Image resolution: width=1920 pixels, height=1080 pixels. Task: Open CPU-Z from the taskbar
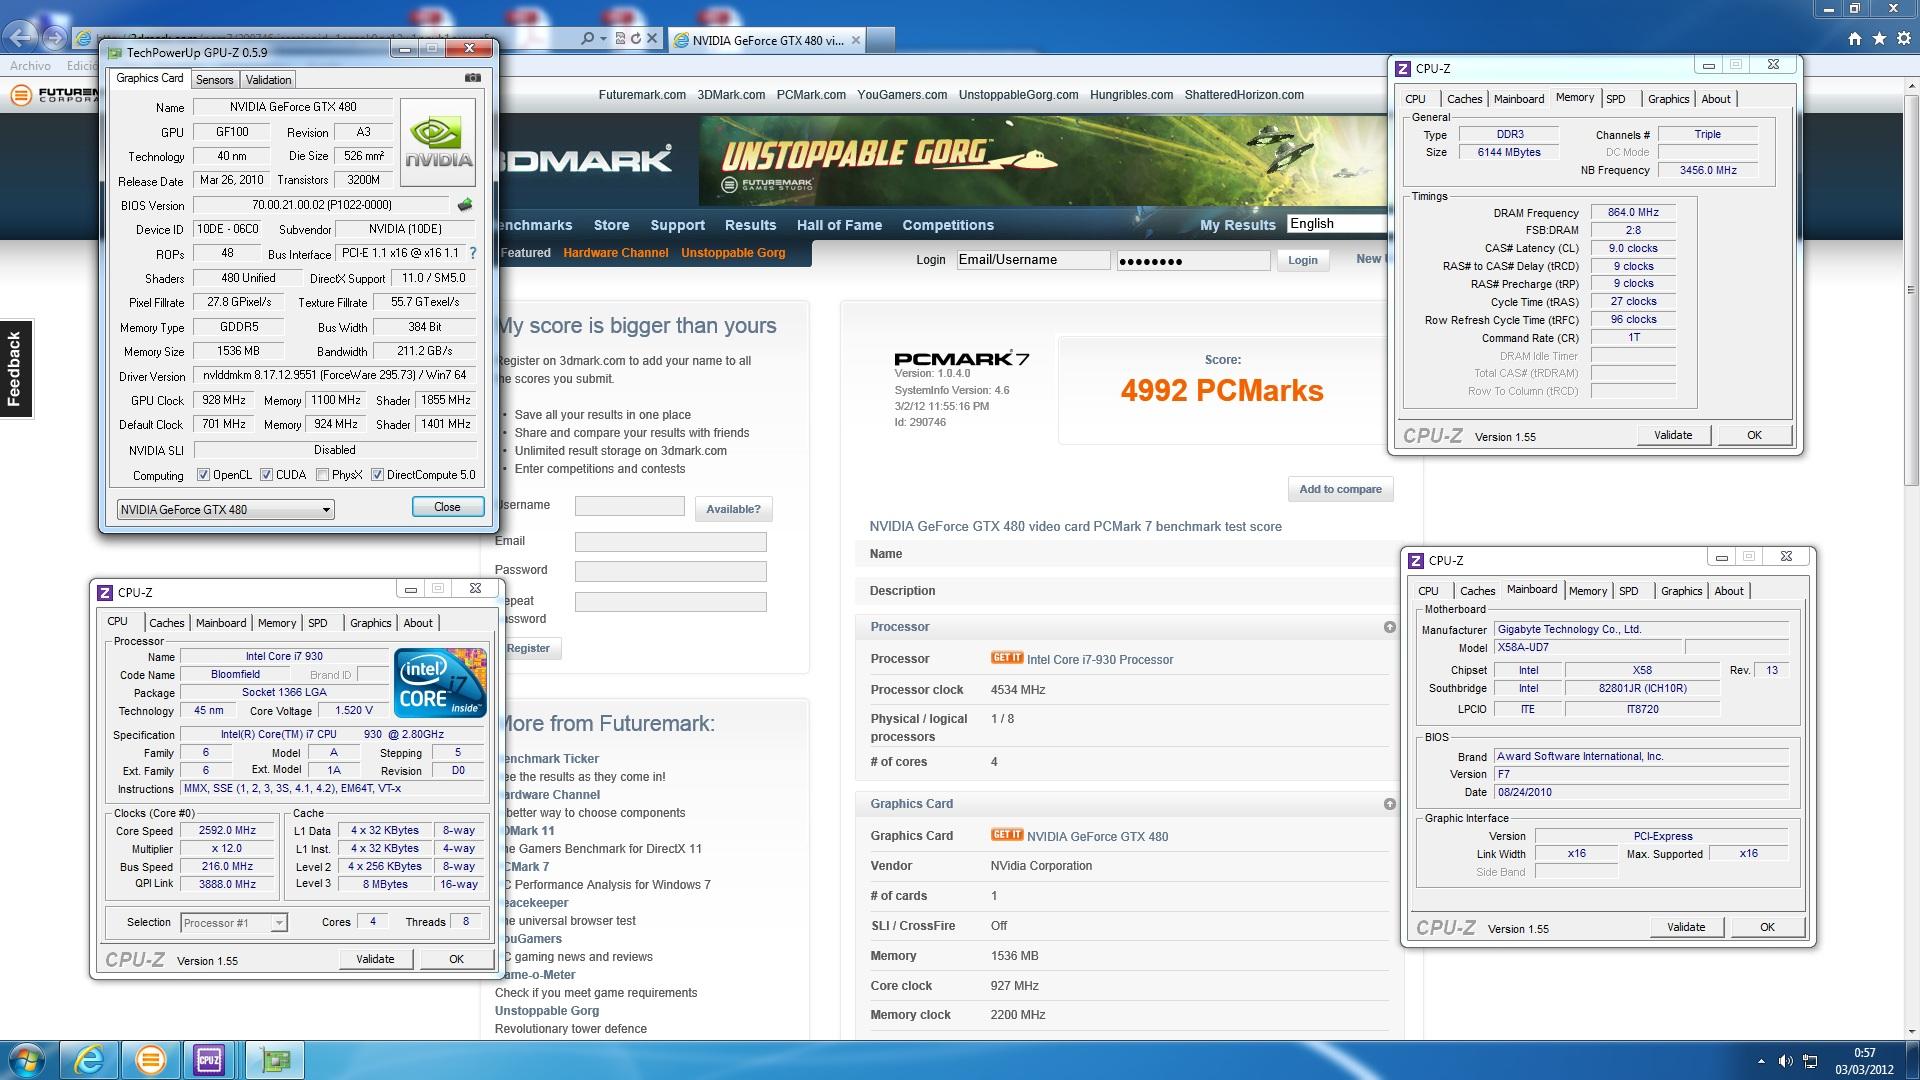pos(209,1060)
